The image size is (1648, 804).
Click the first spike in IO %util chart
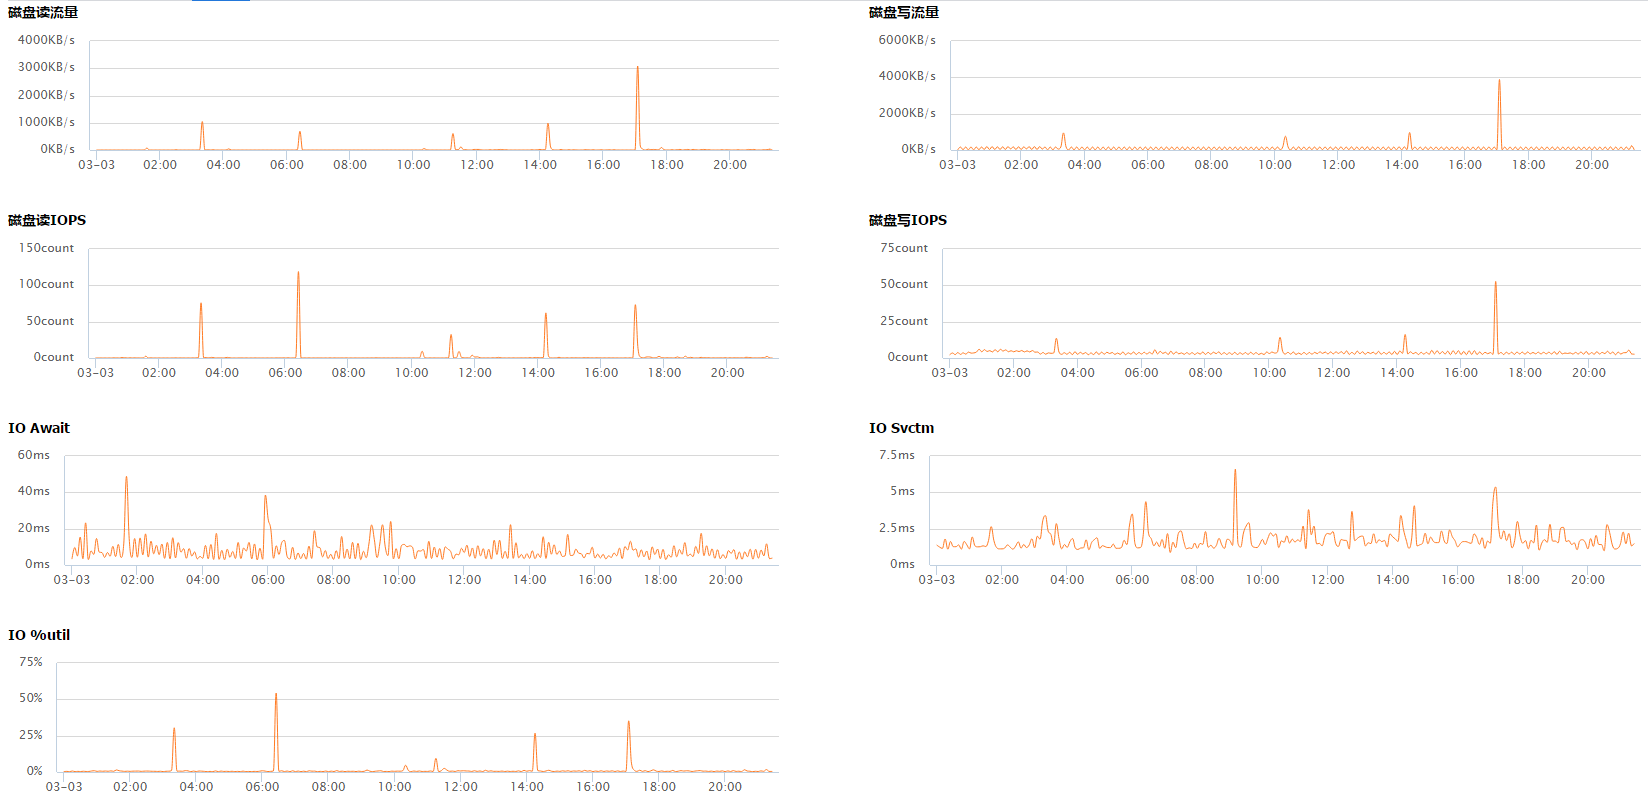click(174, 730)
